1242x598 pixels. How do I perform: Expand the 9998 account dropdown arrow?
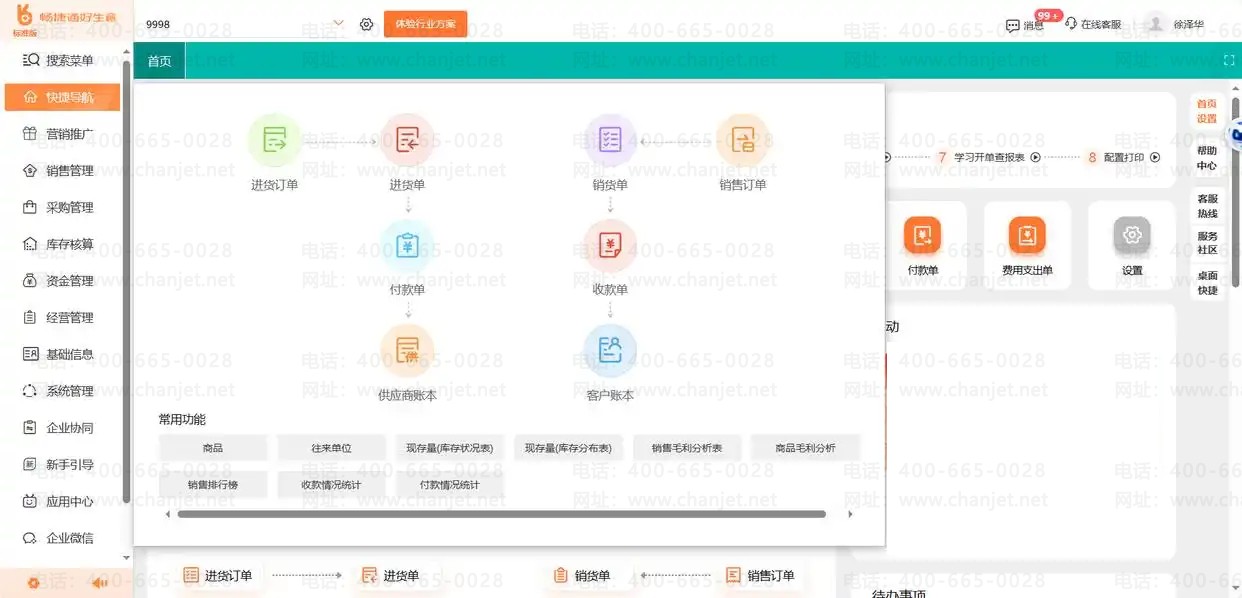point(338,23)
